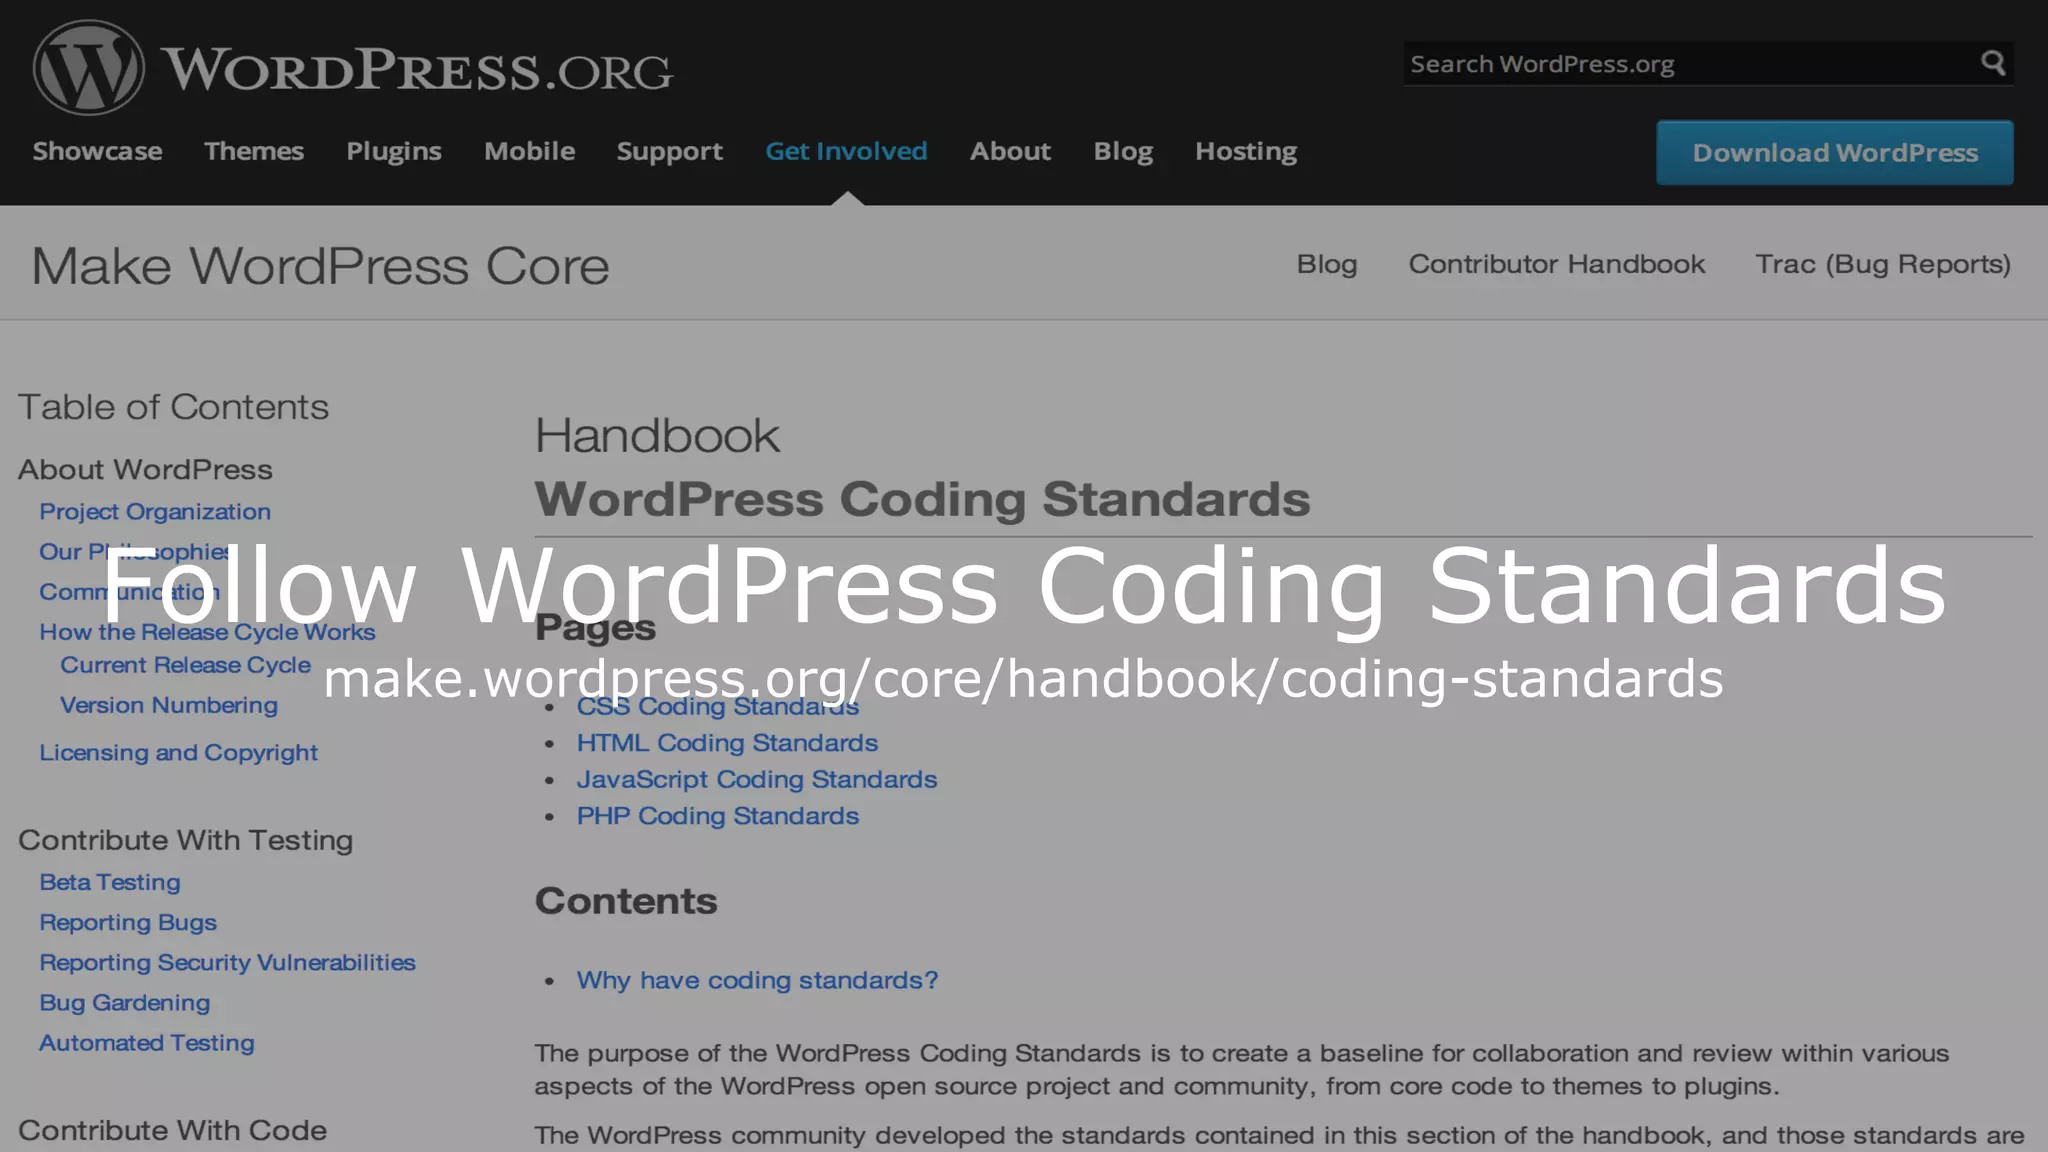Viewport: 2048px width, 1152px height.
Task: Open the Support menu item
Action: [670, 151]
